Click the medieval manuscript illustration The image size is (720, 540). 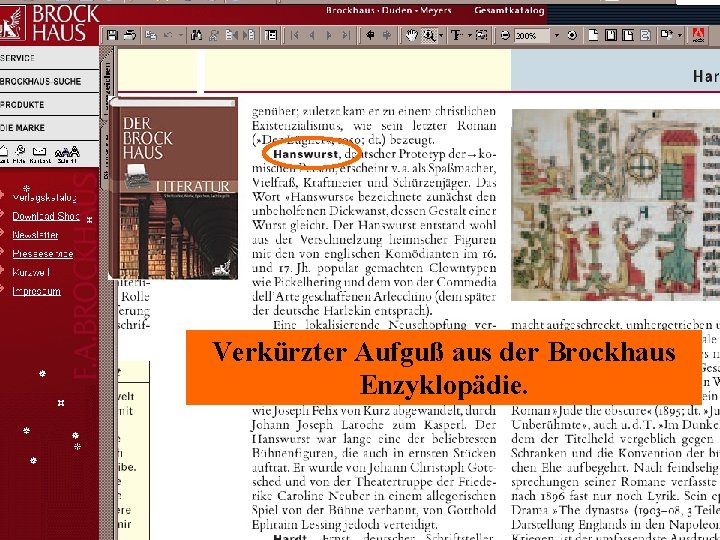pyautogui.click(x=615, y=205)
